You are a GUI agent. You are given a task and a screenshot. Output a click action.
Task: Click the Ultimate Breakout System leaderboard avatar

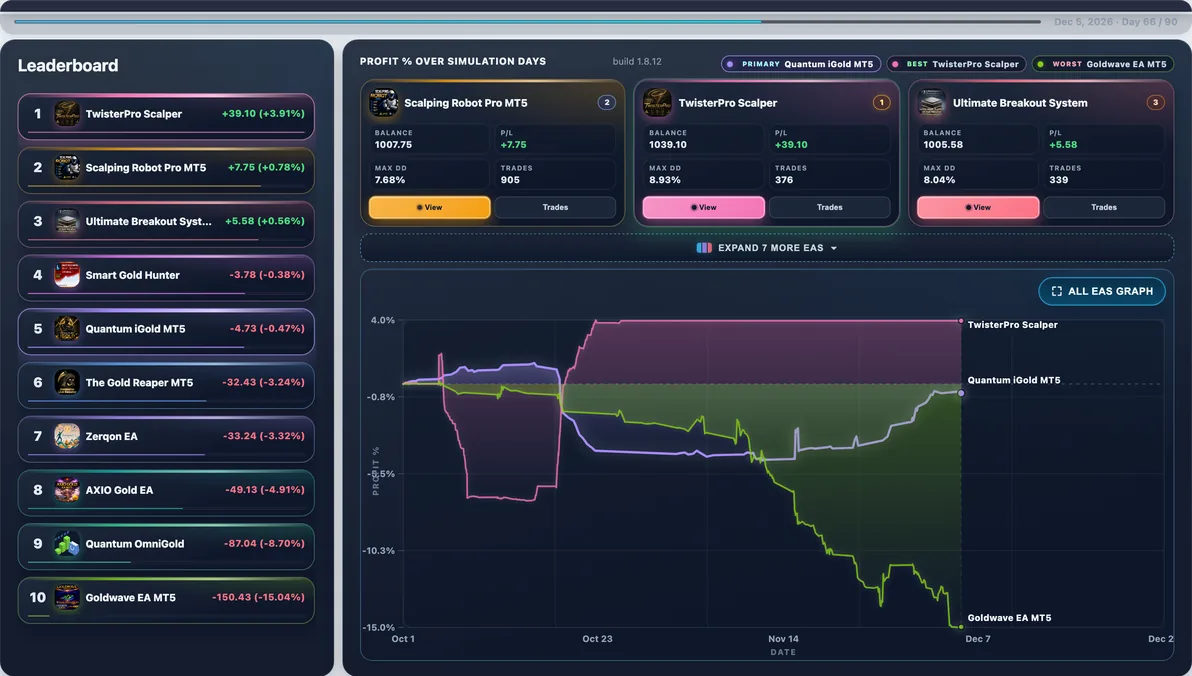coord(67,221)
